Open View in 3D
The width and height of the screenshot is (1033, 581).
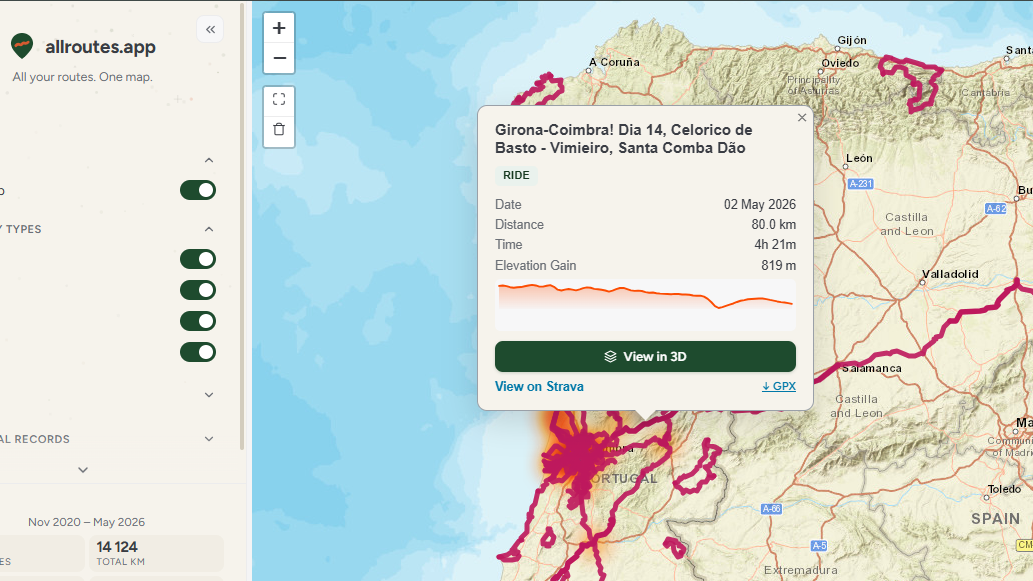645,356
